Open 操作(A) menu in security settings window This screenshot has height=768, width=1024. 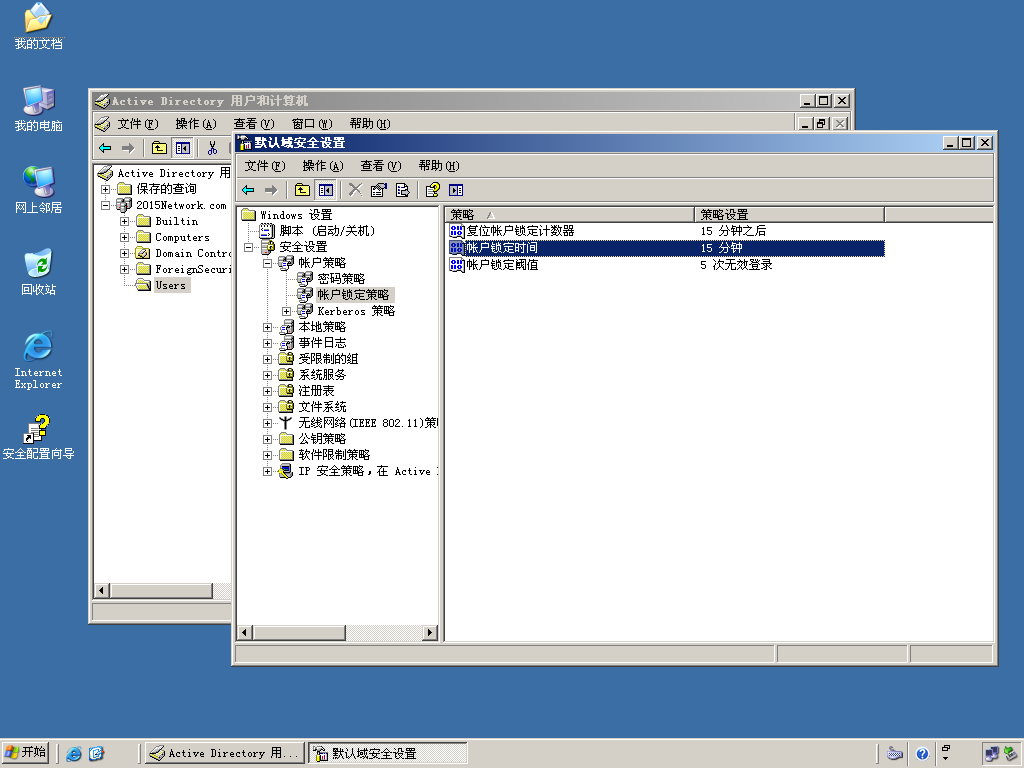[x=323, y=166]
